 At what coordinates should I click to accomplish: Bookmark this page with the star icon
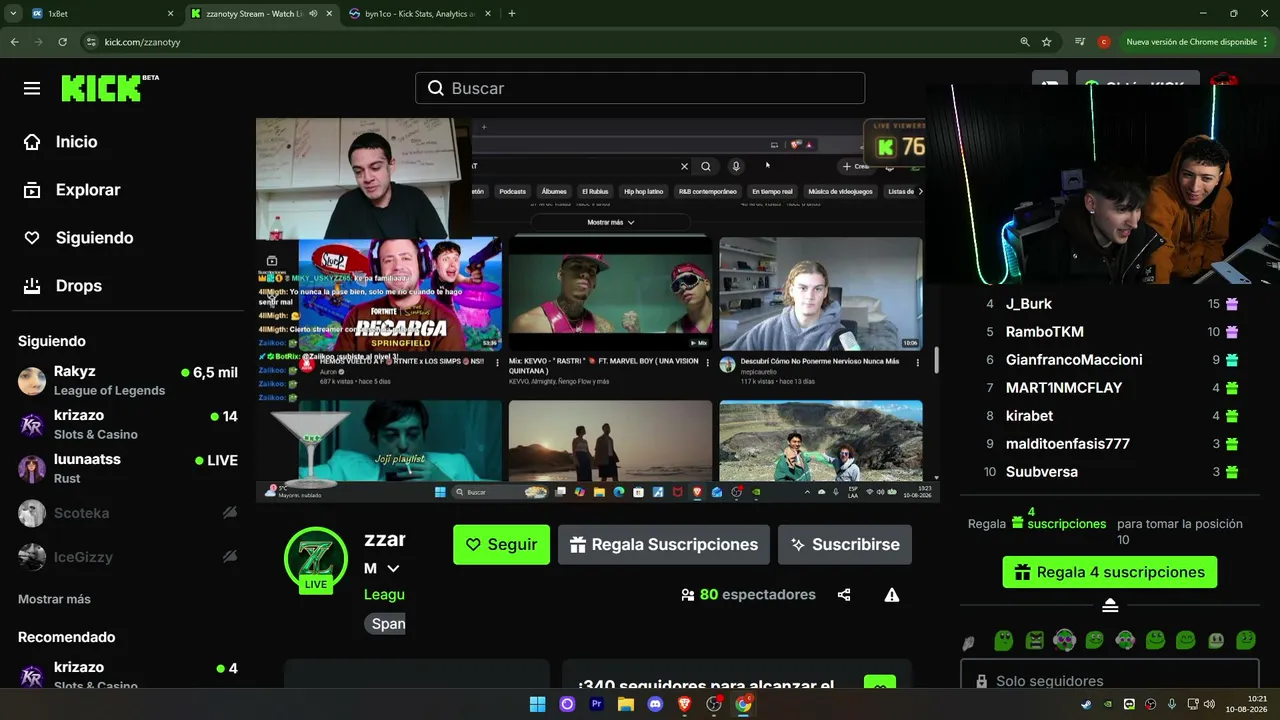(x=1047, y=42)
